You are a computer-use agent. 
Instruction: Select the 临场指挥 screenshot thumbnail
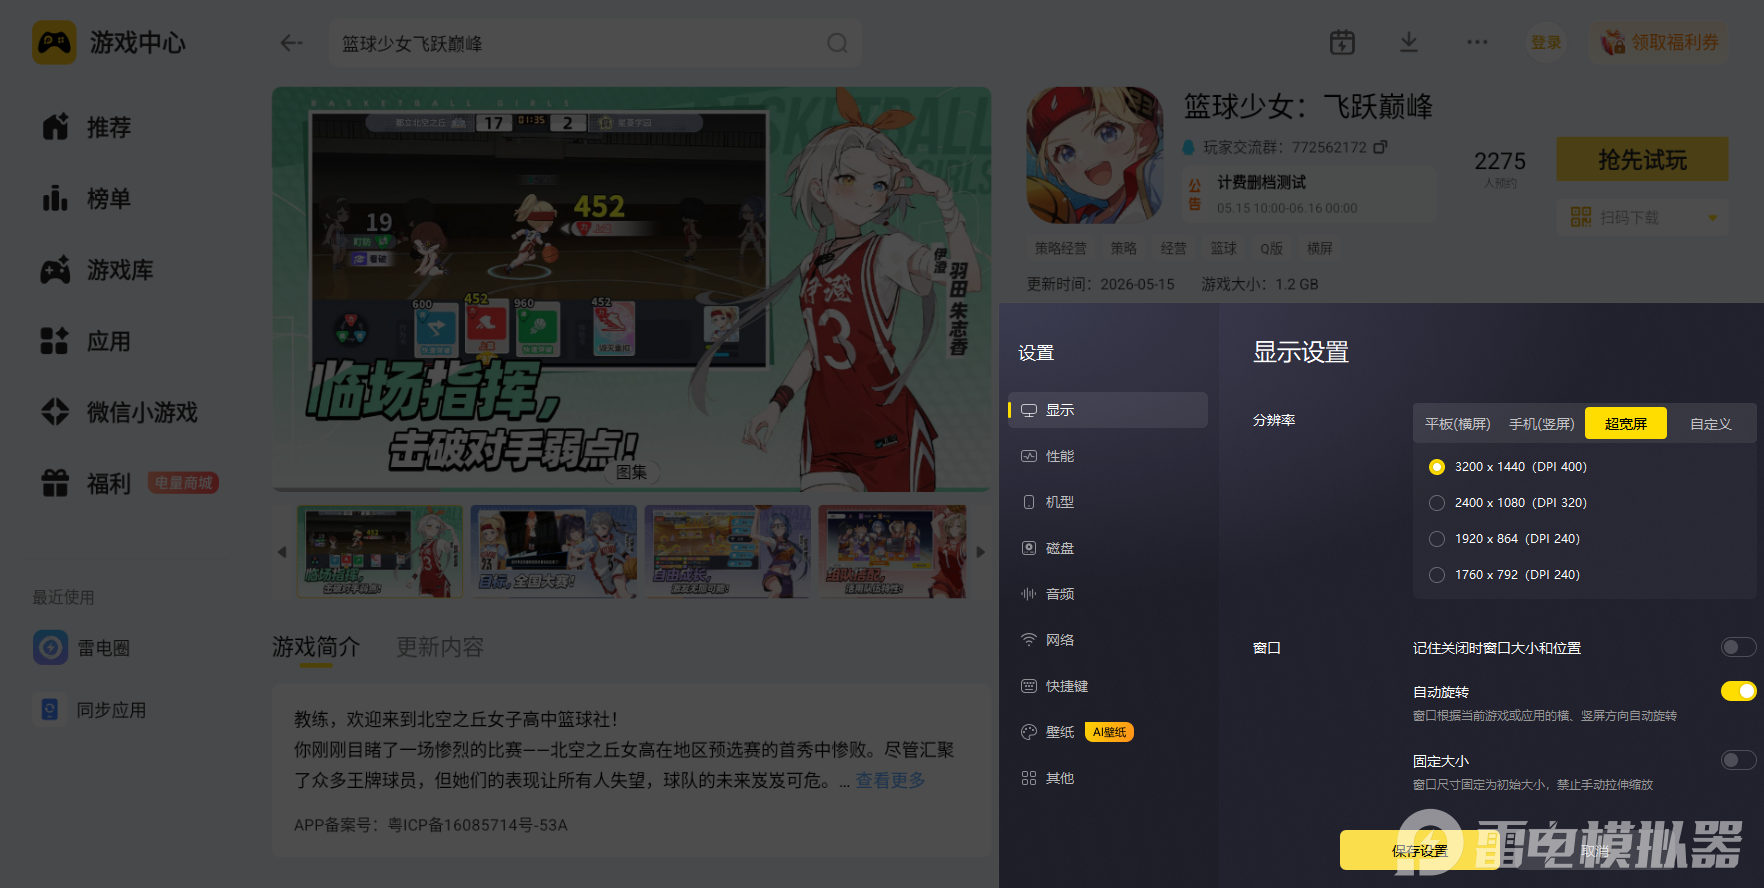[379, 552]
